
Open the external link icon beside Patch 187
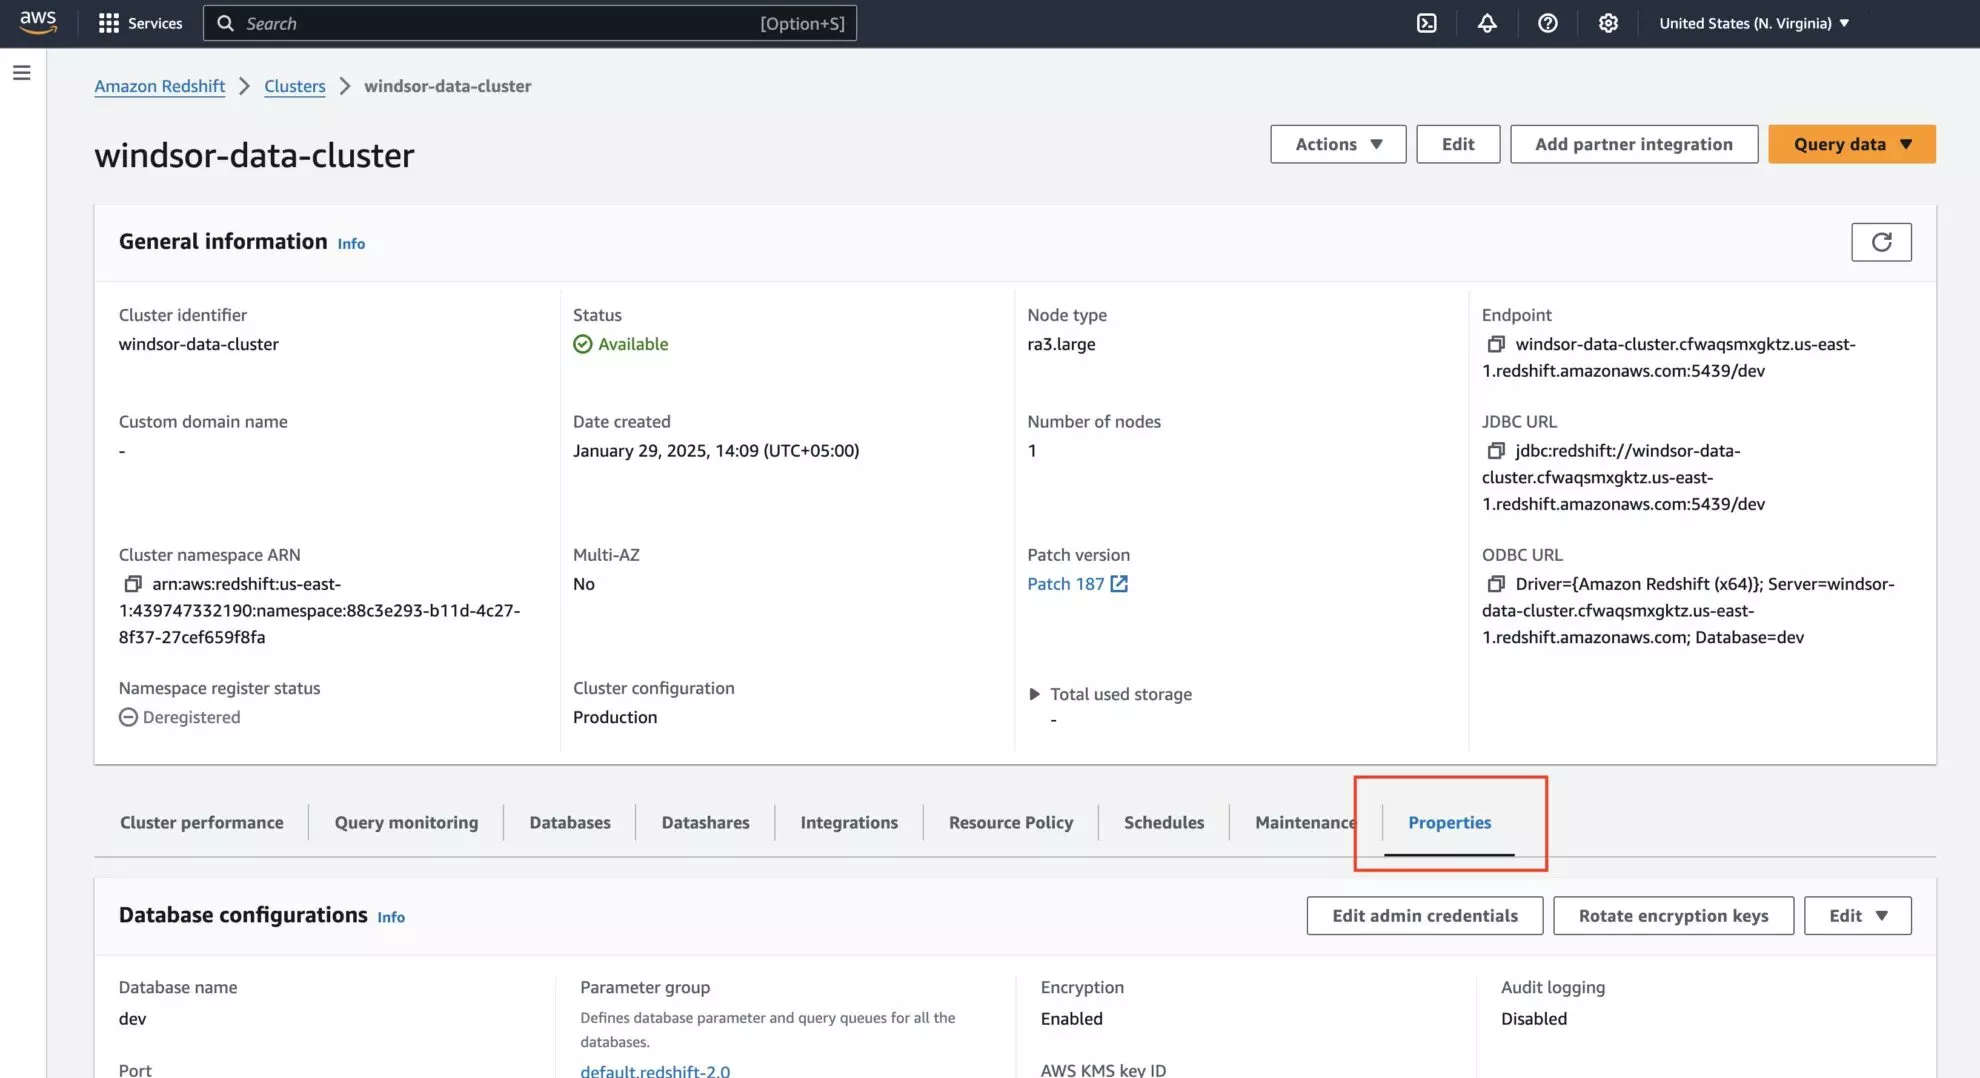click(x=1119, y=584)
